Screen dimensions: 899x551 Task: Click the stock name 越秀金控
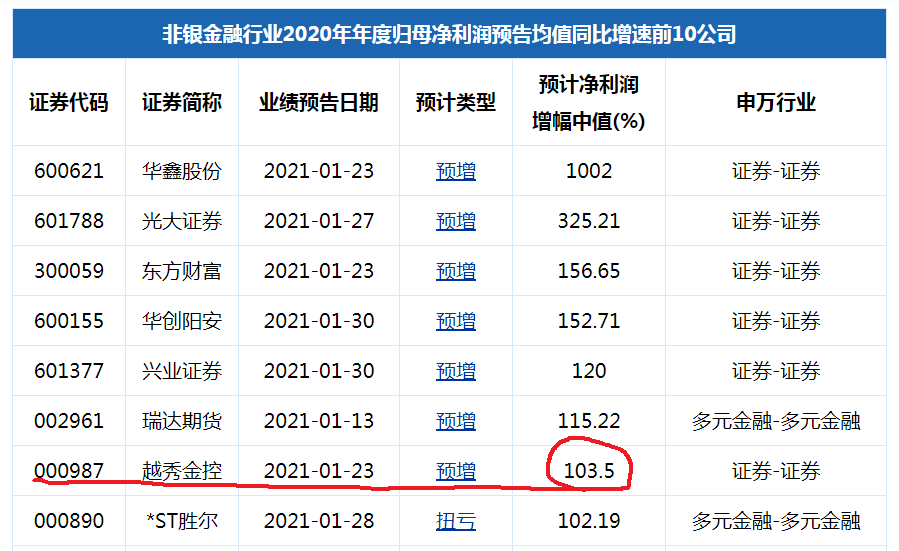182,471
